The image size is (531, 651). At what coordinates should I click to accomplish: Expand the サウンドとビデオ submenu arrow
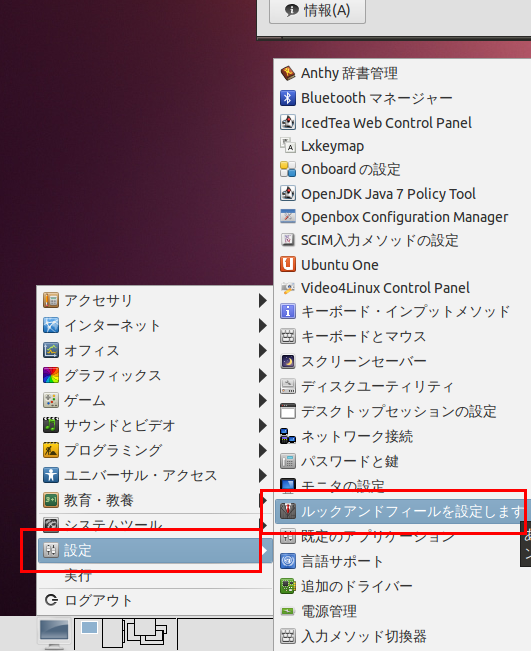tap(262, 425)
